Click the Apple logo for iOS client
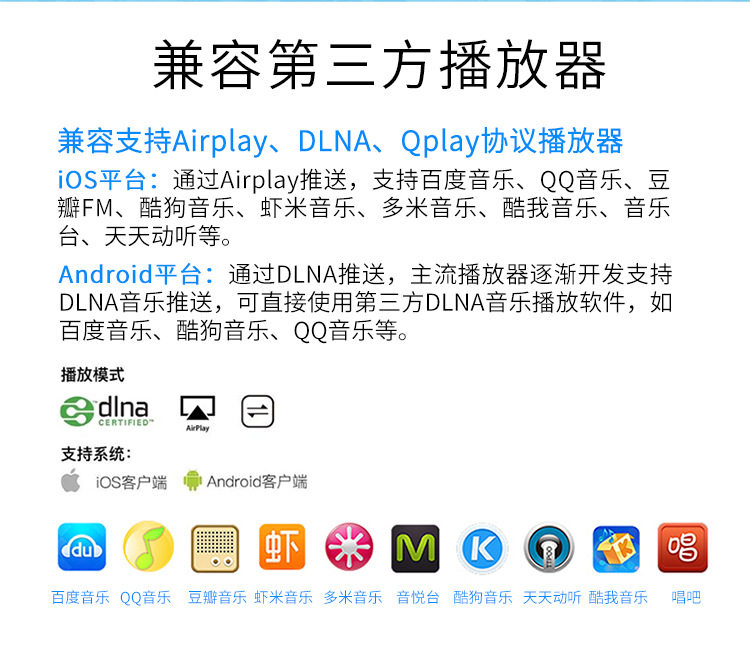 pos(71,480)
